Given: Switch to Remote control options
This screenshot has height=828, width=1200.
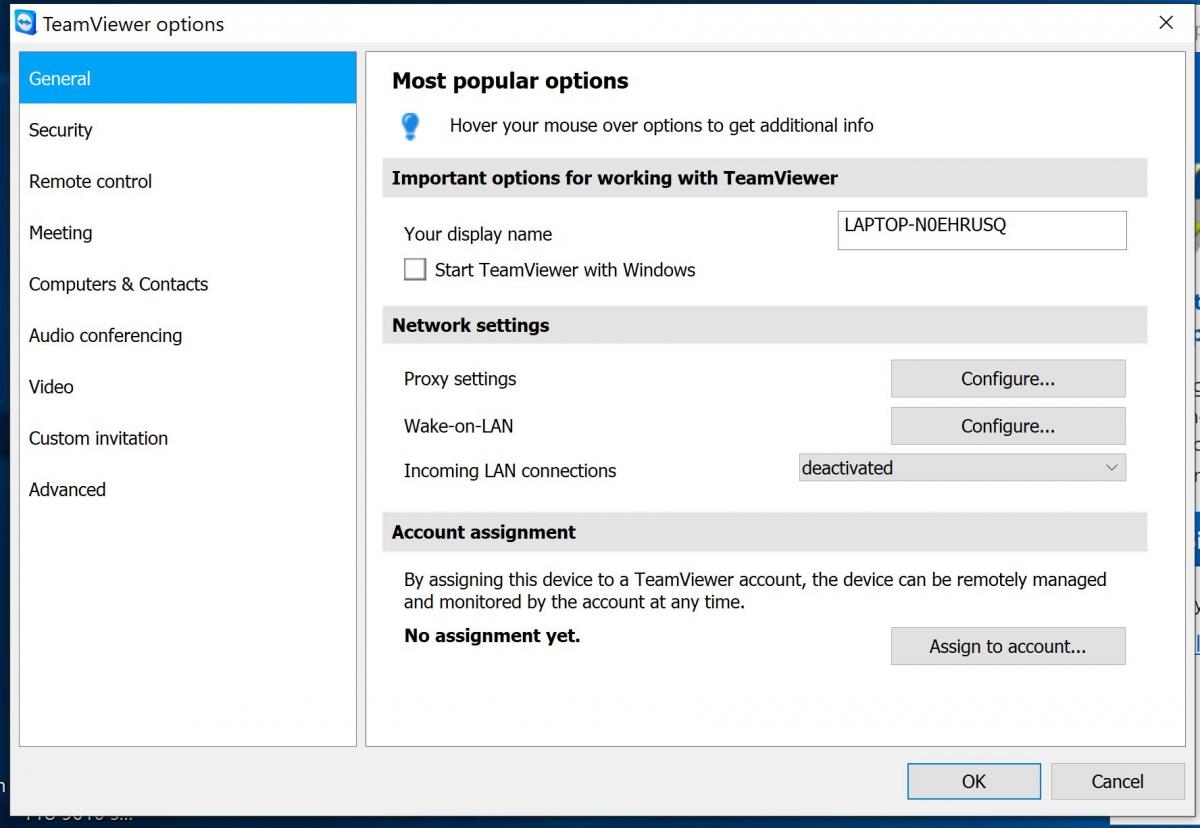Looking at the screenshot, I should (188, 181).
